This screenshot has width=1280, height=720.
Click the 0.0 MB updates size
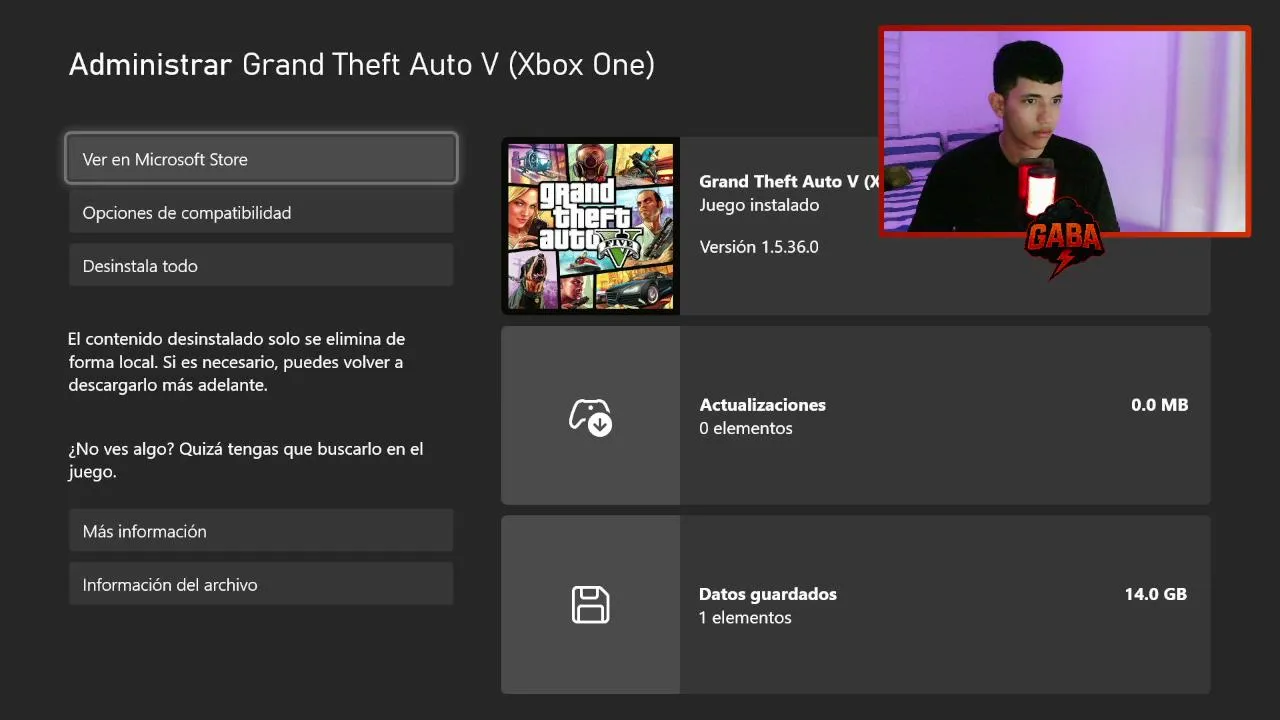1159,405
